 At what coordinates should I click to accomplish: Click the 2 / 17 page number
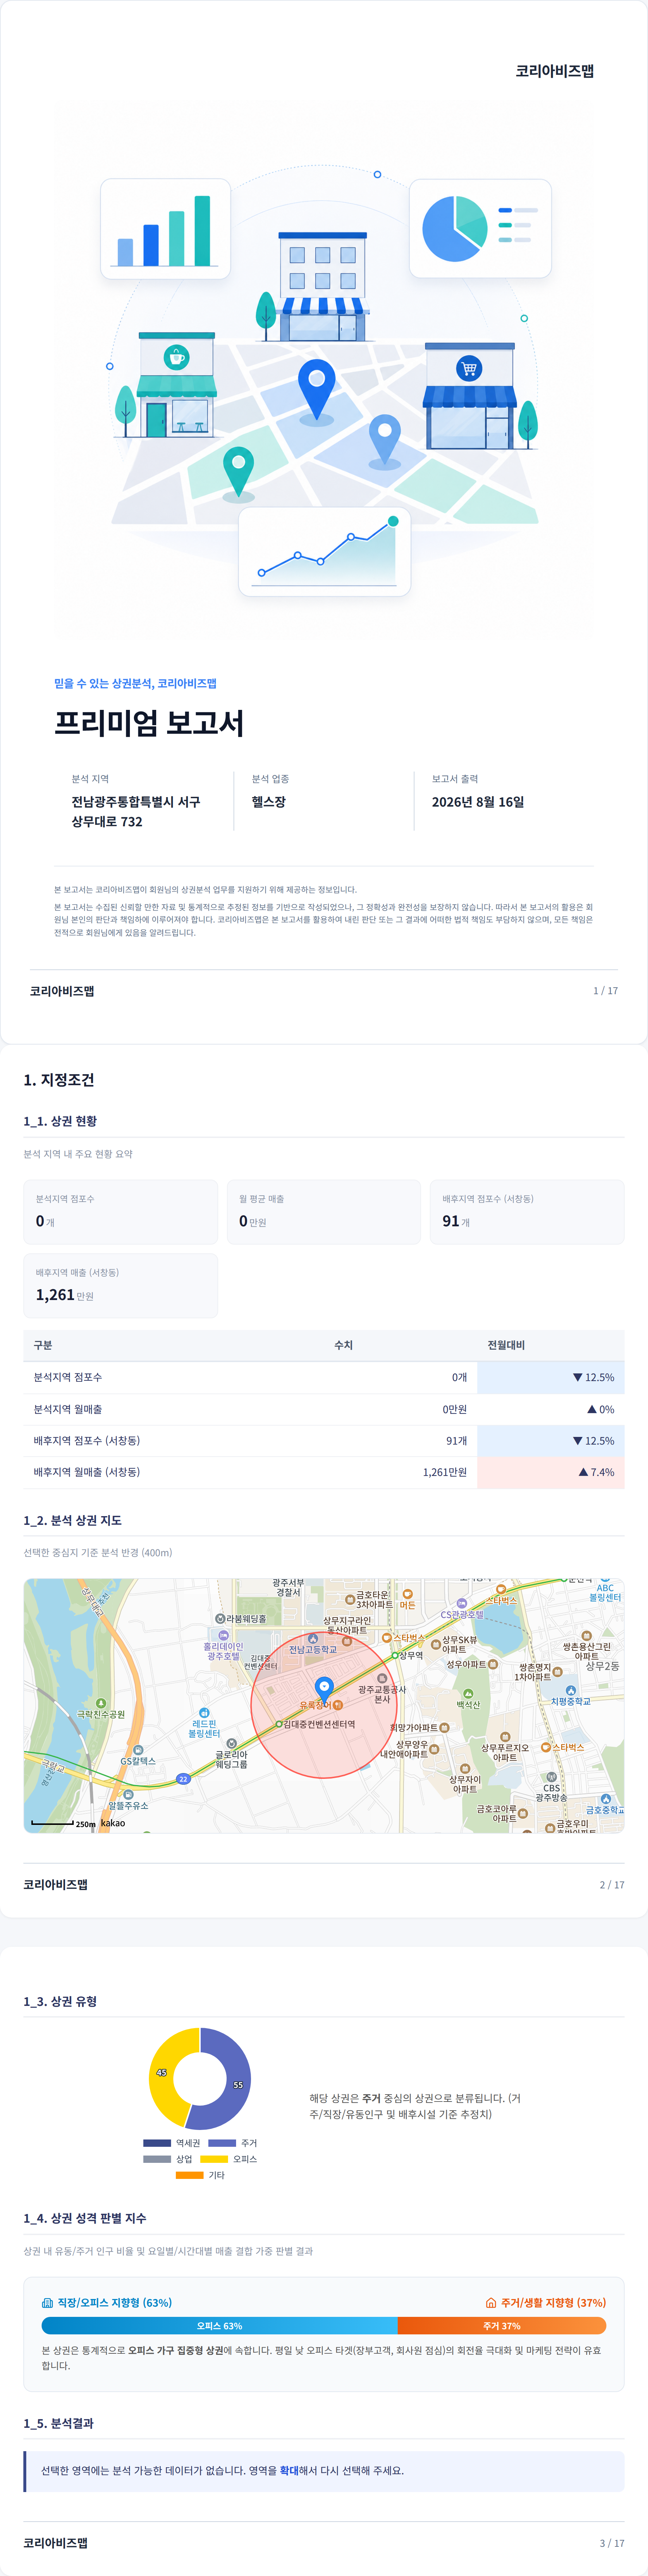(x=612, y=1885)
